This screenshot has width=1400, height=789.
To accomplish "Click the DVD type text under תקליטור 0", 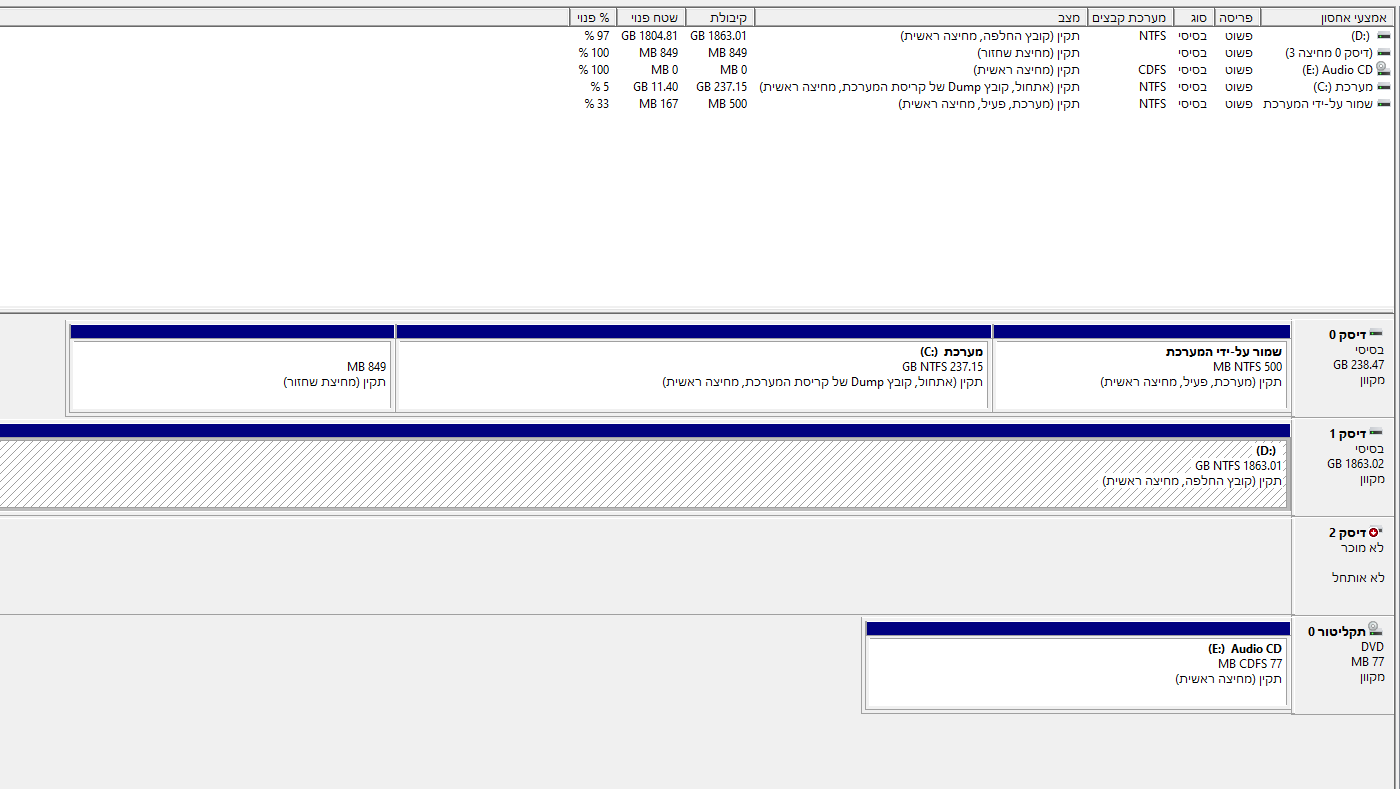I will (1372, 647).
